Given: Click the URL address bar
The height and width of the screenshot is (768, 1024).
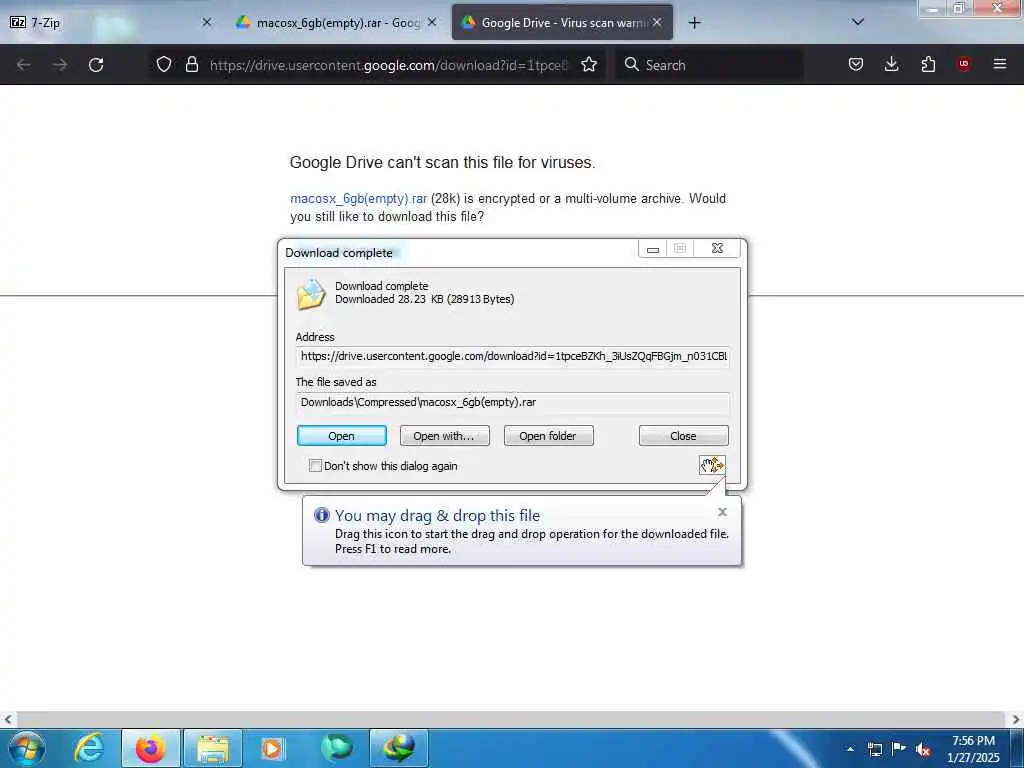Looking at the screenshot, I should pyautogui.click(x=388, y=65).
